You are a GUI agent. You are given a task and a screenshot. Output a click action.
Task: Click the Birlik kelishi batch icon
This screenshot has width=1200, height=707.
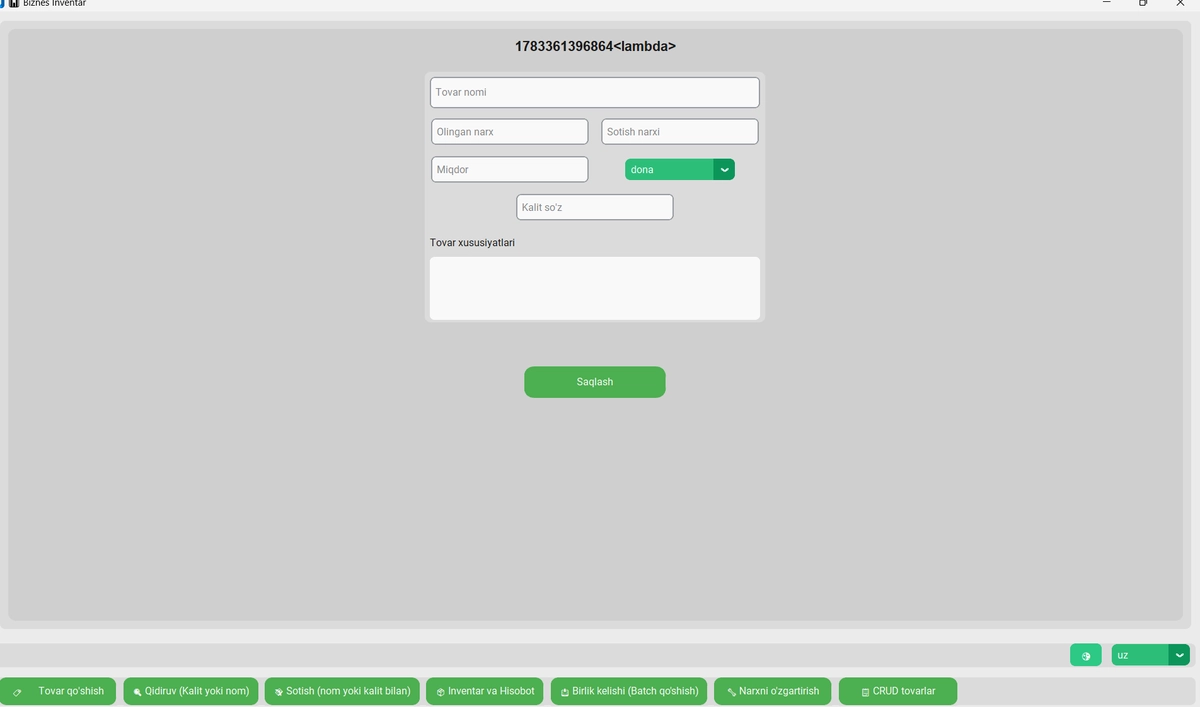pos(564,692)
